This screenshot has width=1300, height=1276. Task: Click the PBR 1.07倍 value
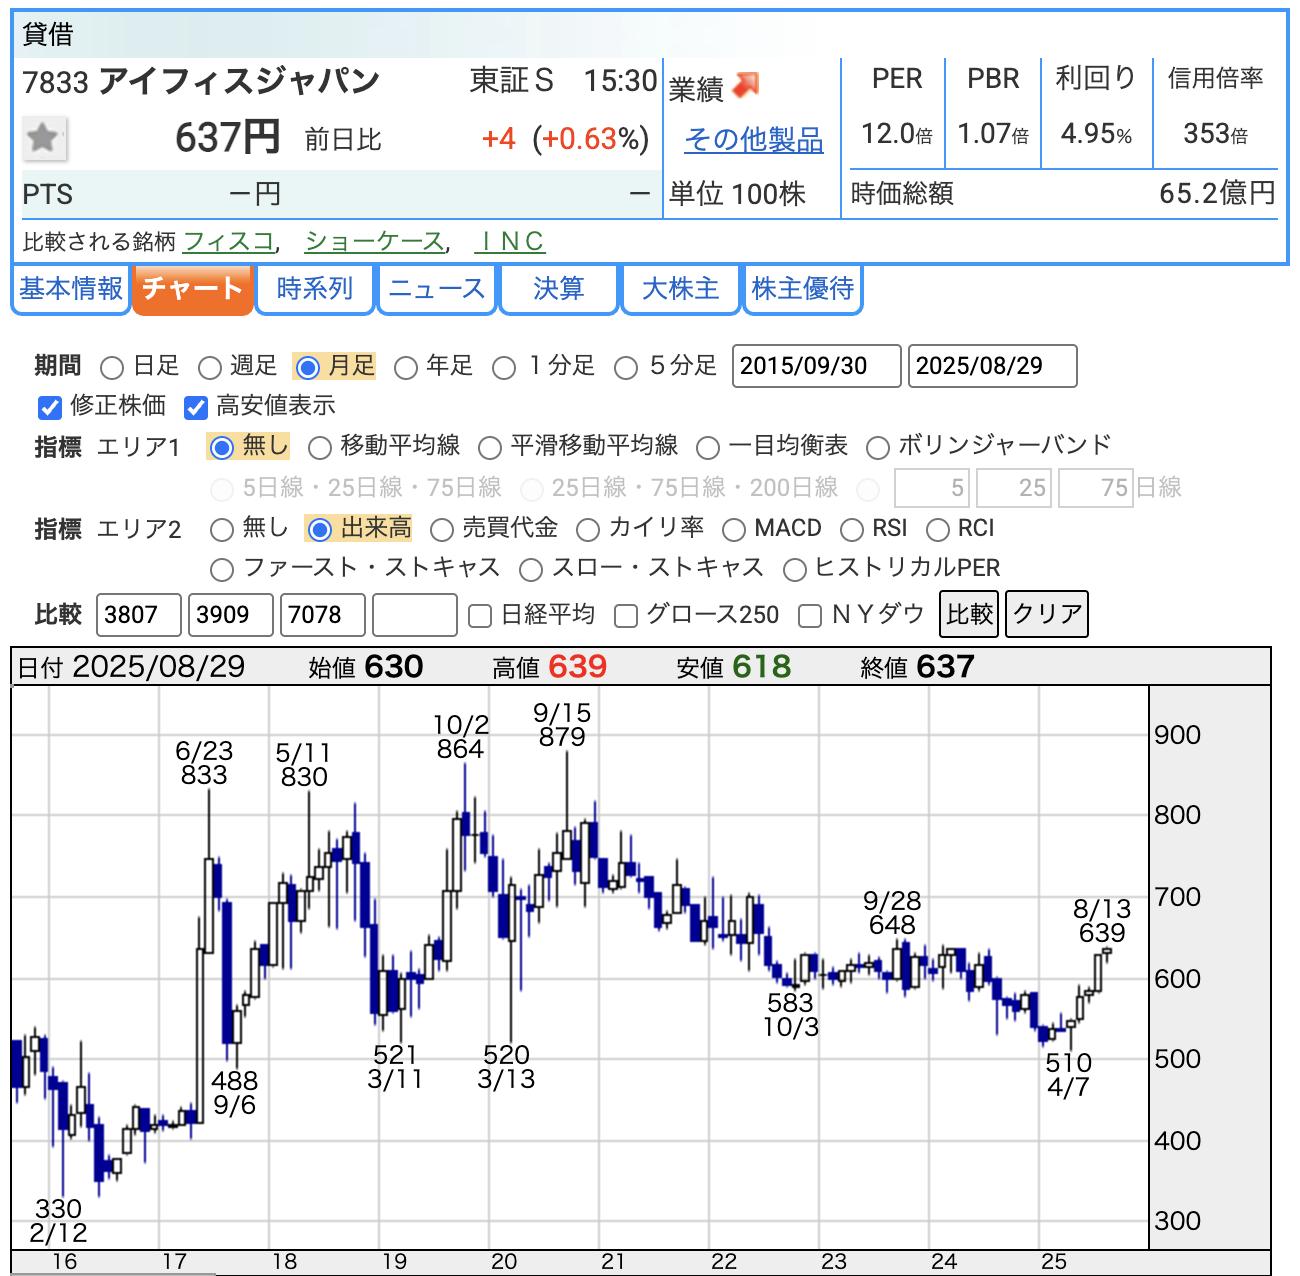[x=993, y=134]
